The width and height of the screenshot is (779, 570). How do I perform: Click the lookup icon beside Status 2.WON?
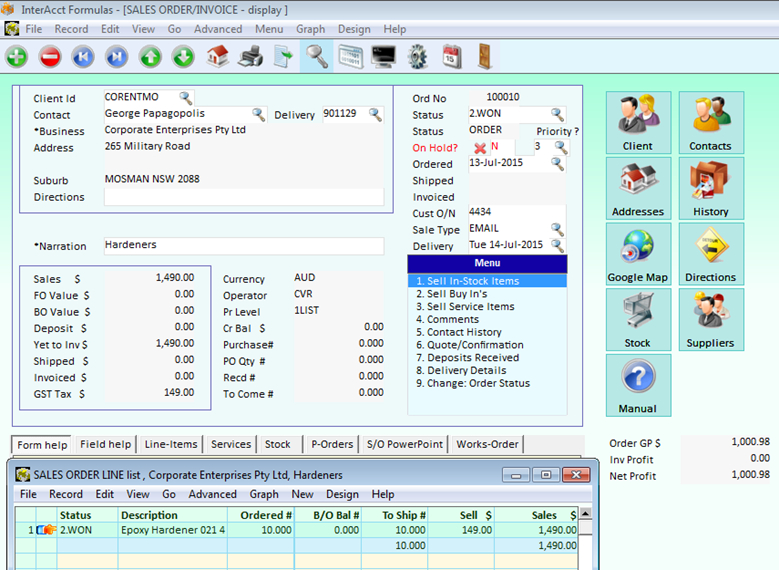pyautogui.click(x=557, y=114)
